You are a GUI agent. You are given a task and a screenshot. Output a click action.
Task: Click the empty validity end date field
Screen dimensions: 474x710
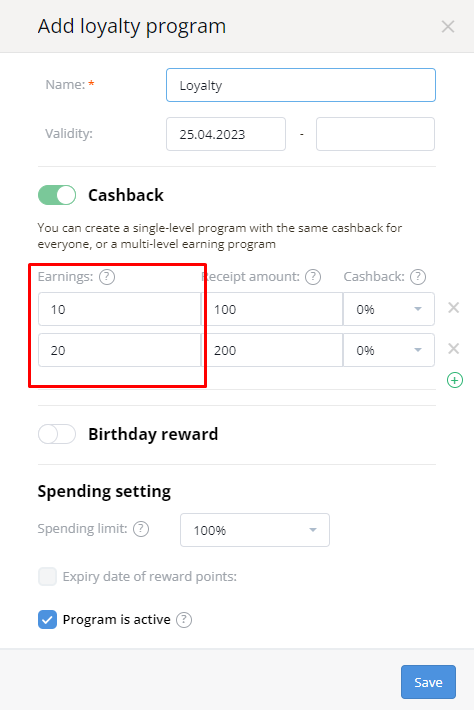[375, 134]
